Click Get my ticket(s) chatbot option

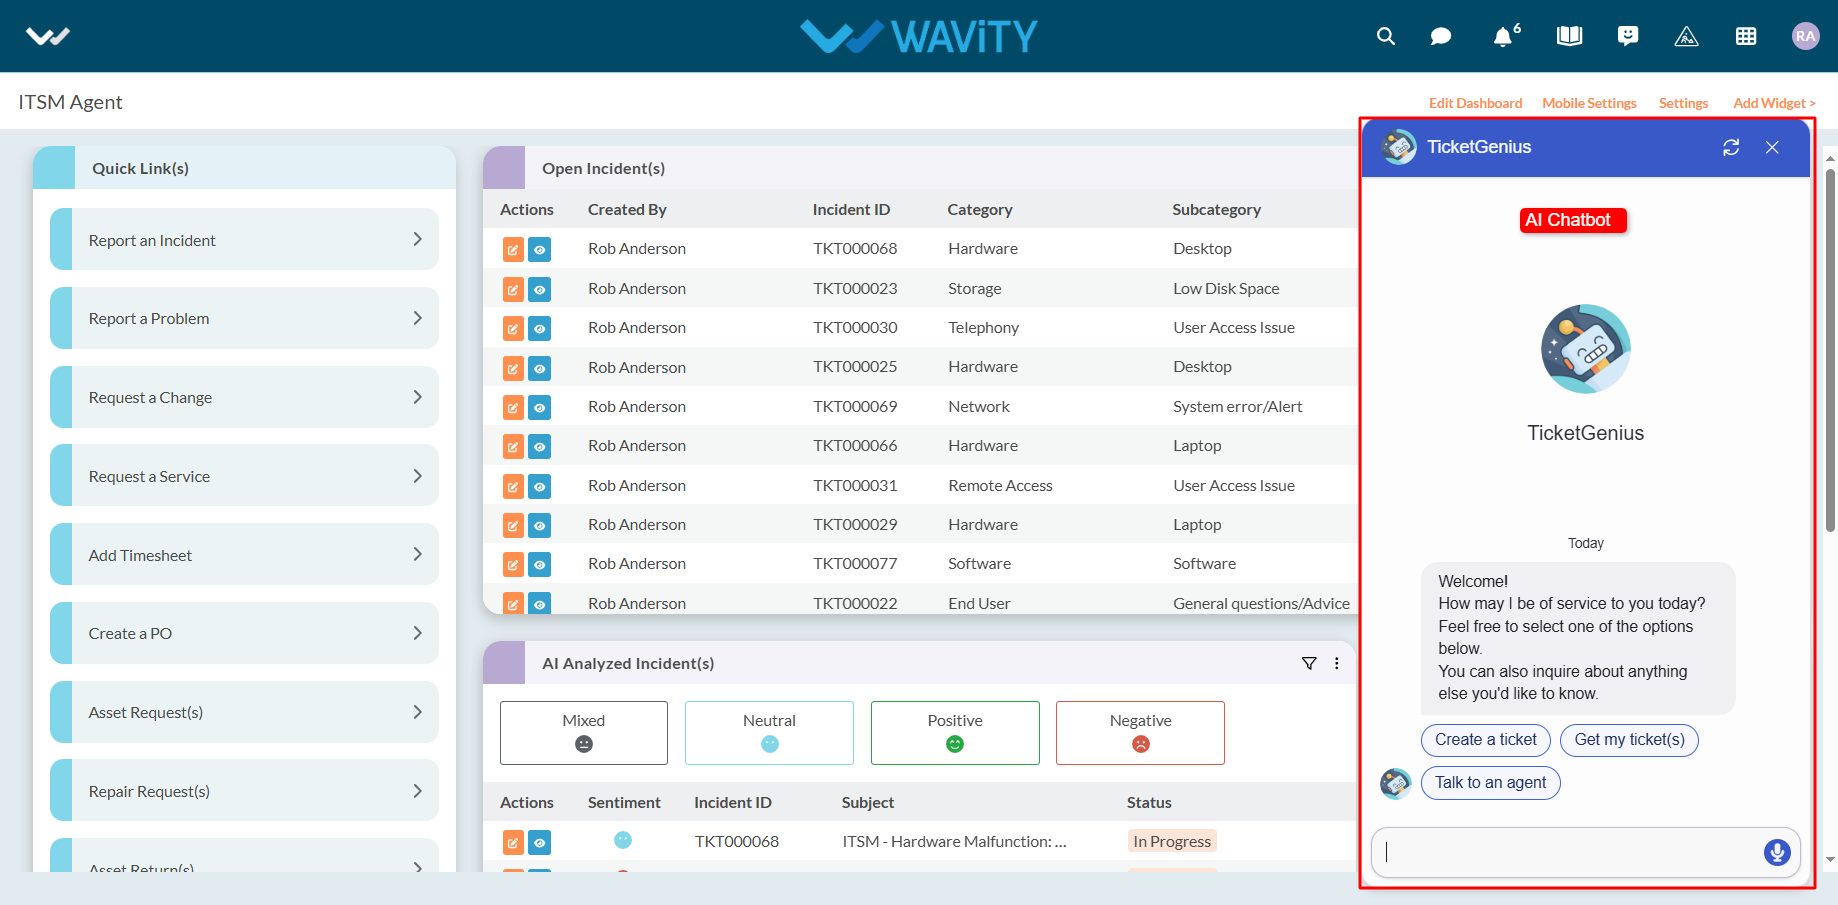pos(1629,740)
